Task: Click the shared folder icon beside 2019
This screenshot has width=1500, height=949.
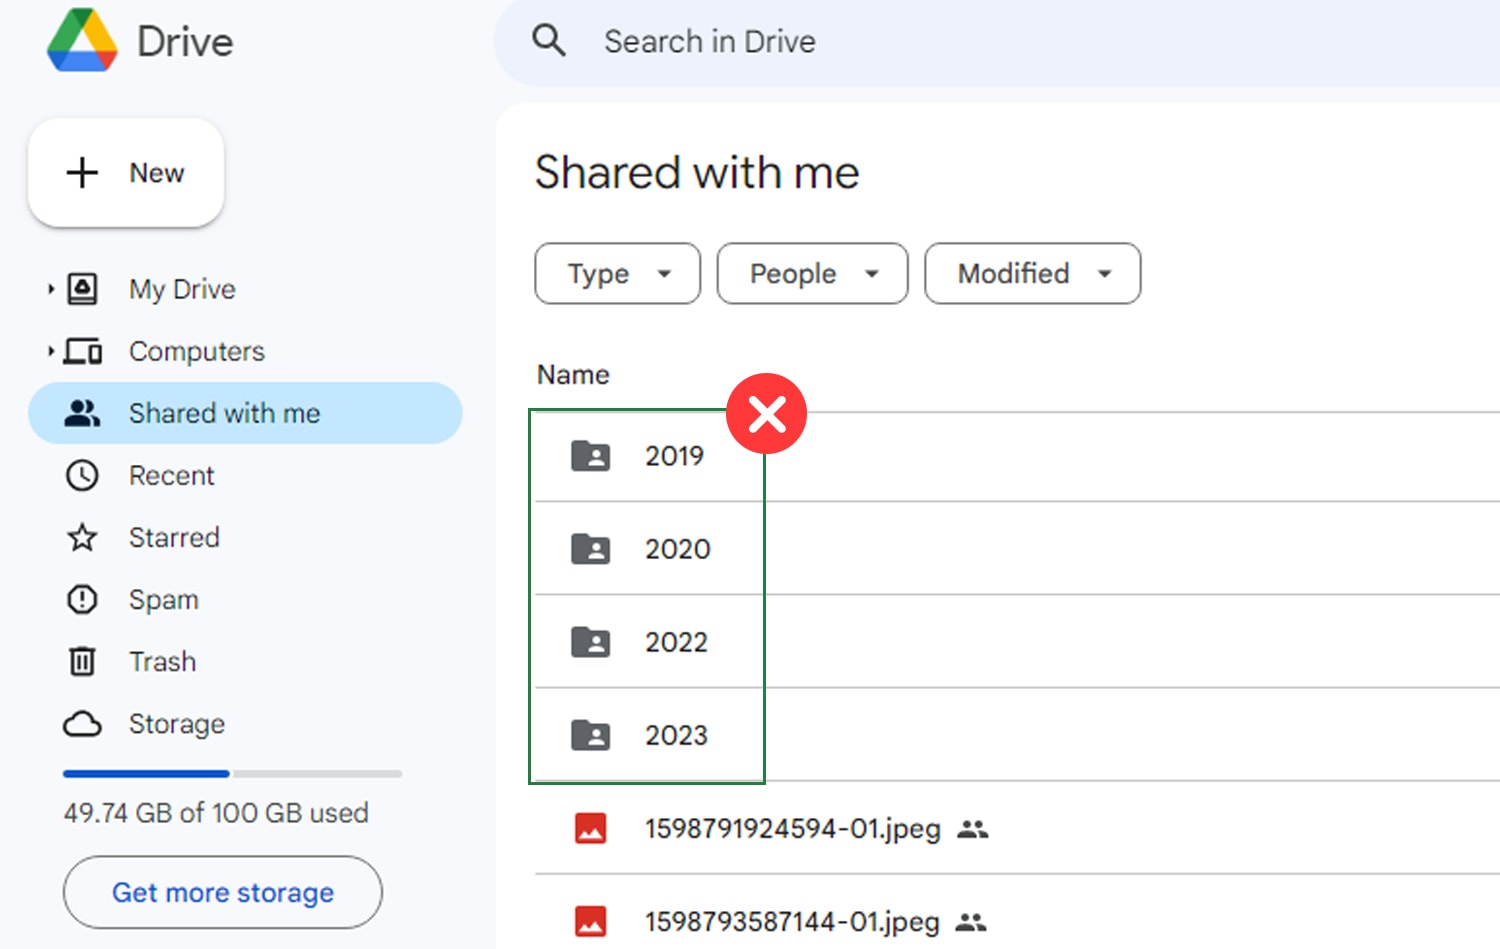Action: coord(590,456)
